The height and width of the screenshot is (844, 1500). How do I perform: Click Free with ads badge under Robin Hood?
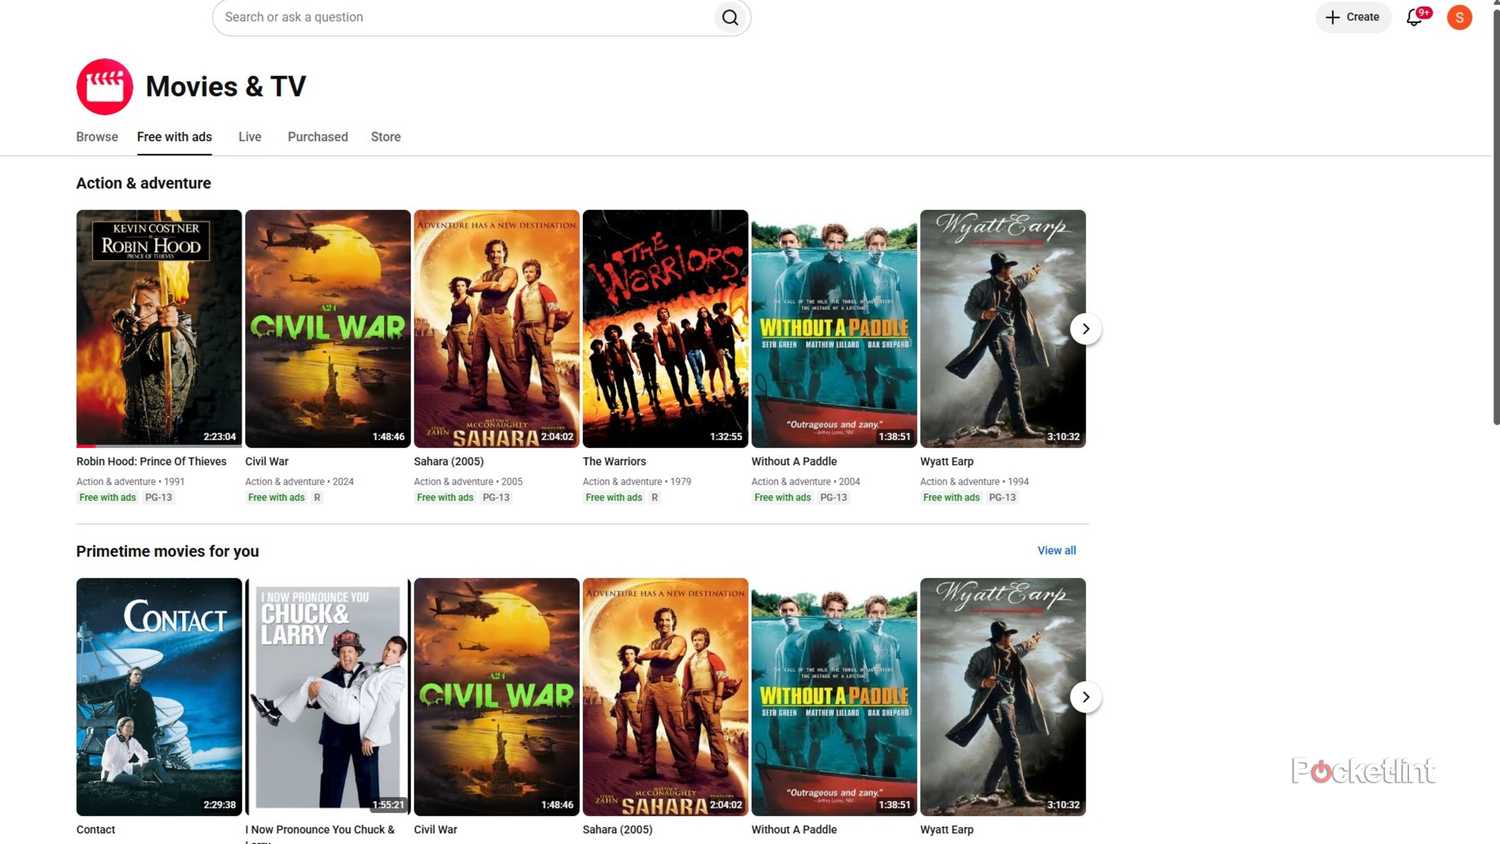108,498
